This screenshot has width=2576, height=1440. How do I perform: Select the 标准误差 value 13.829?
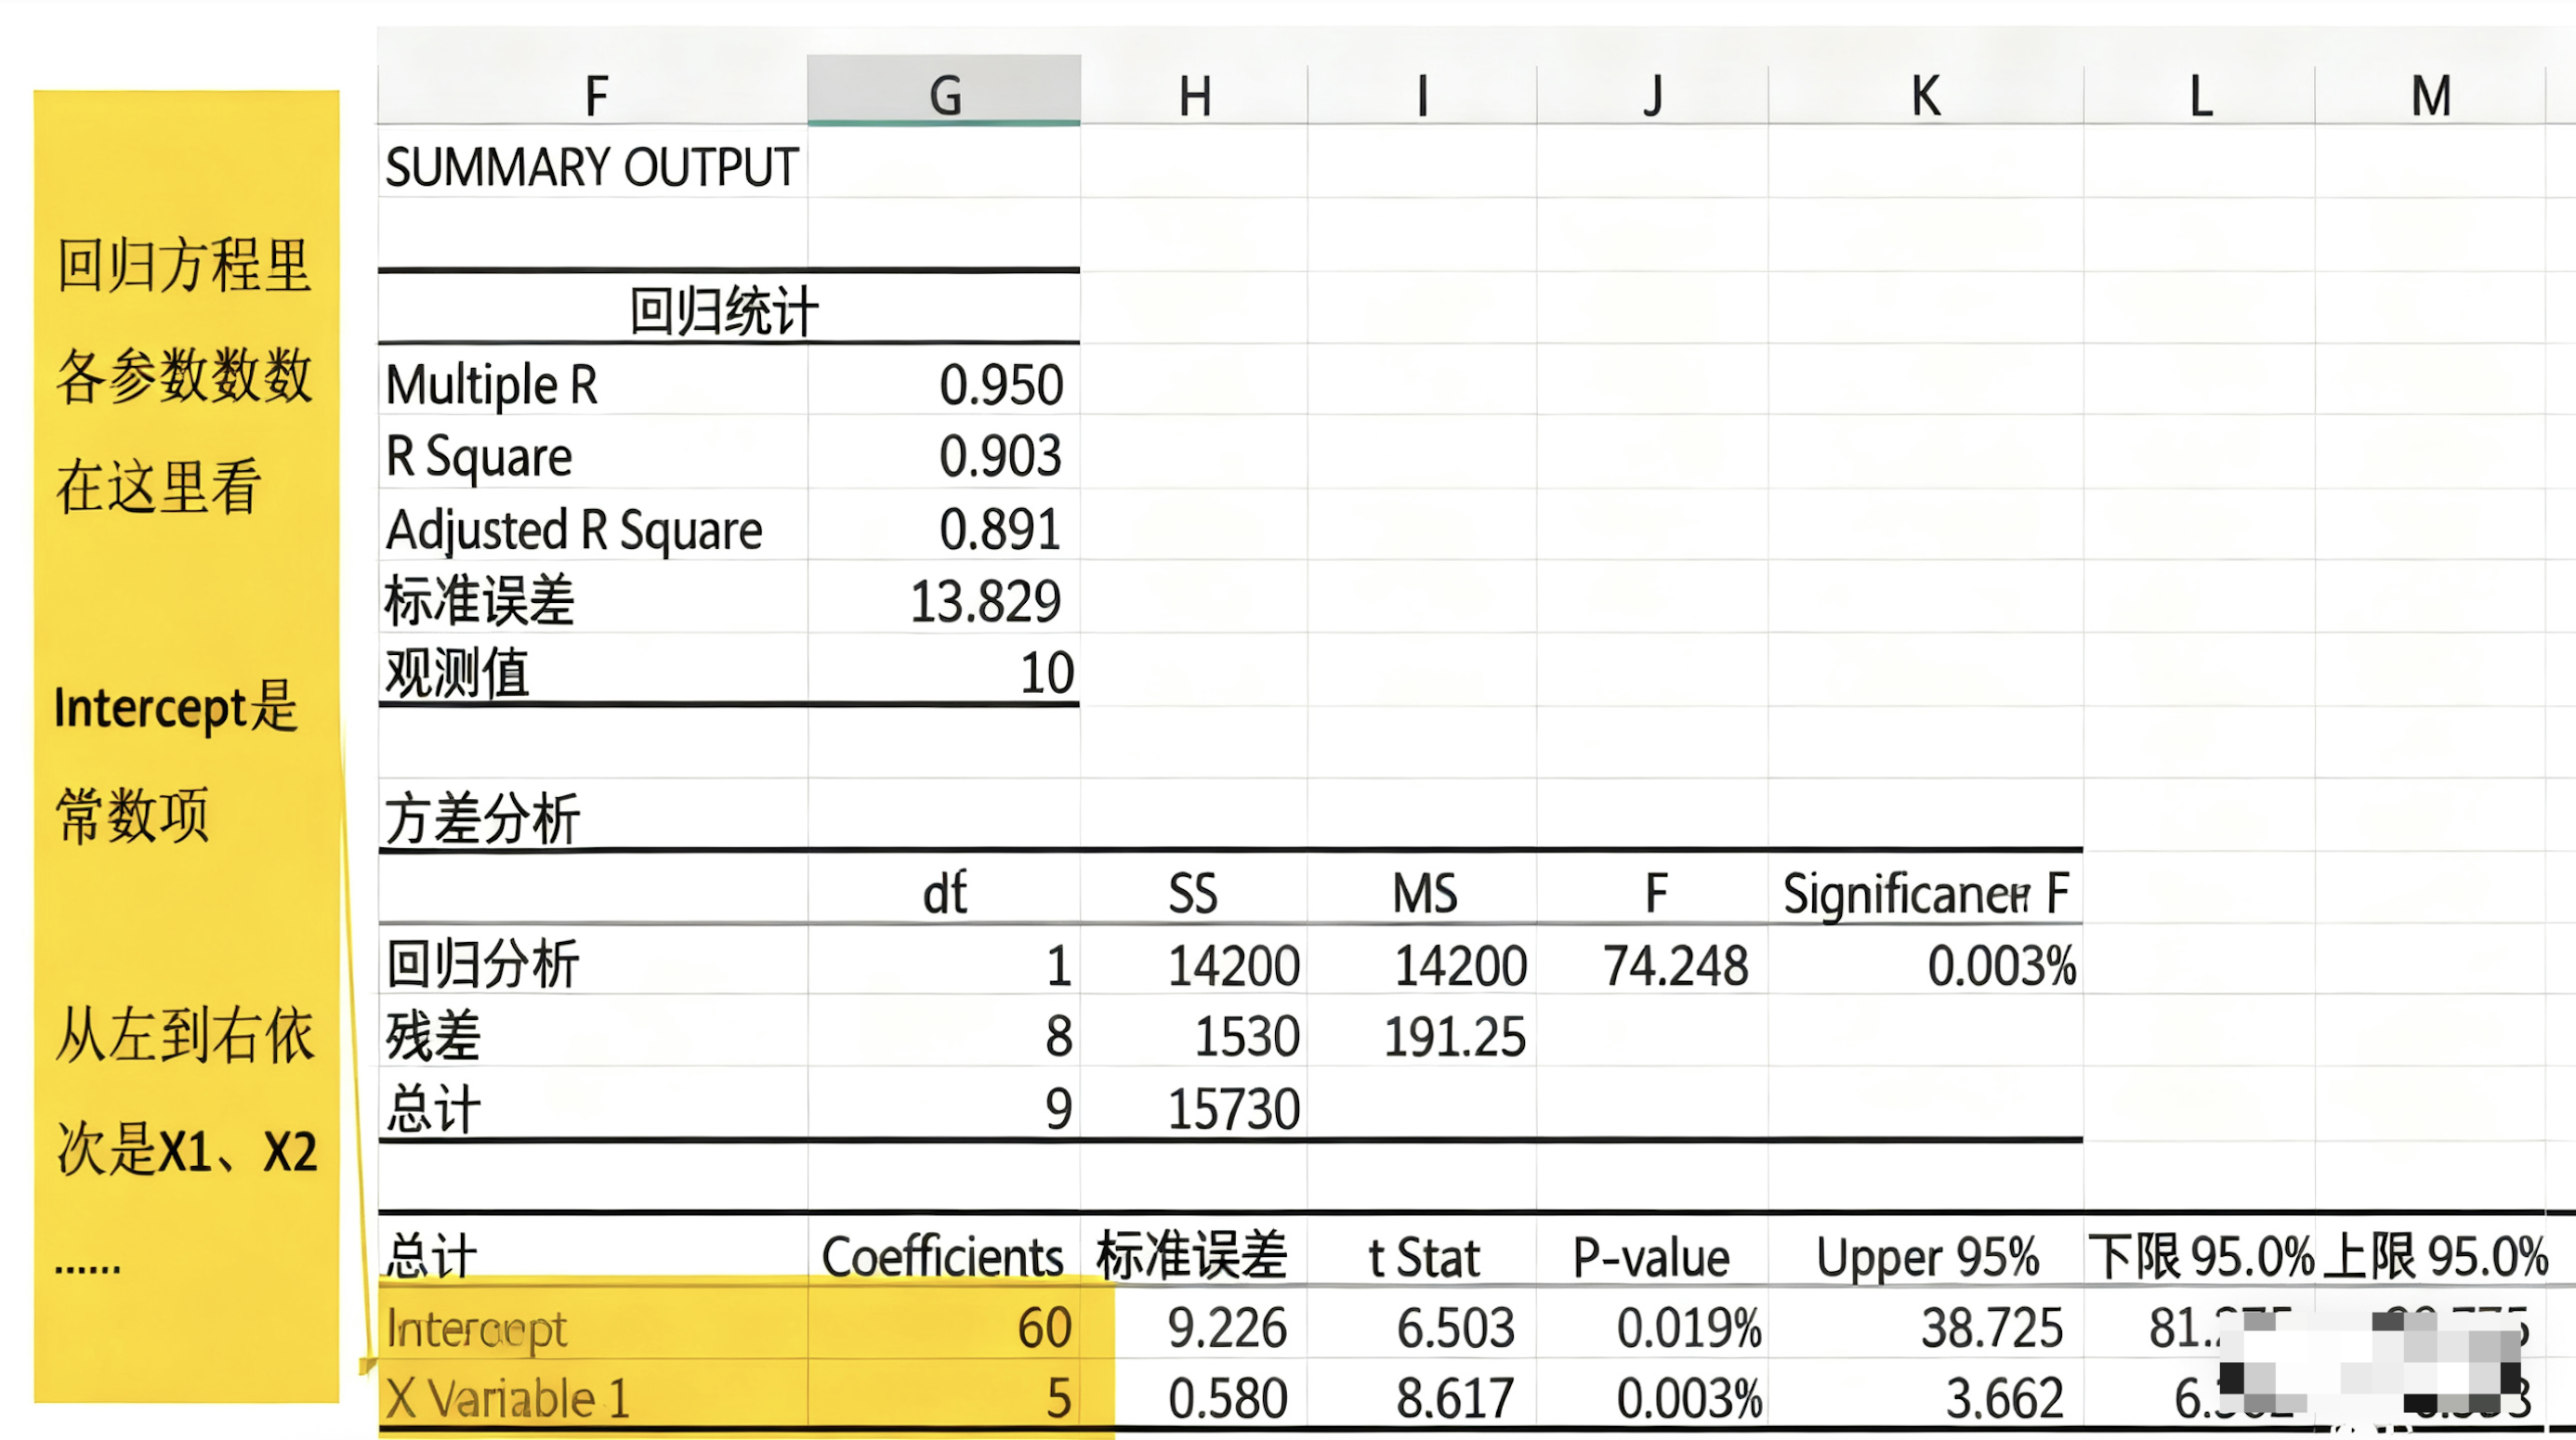pyautogui.click(x=986, y=600)
